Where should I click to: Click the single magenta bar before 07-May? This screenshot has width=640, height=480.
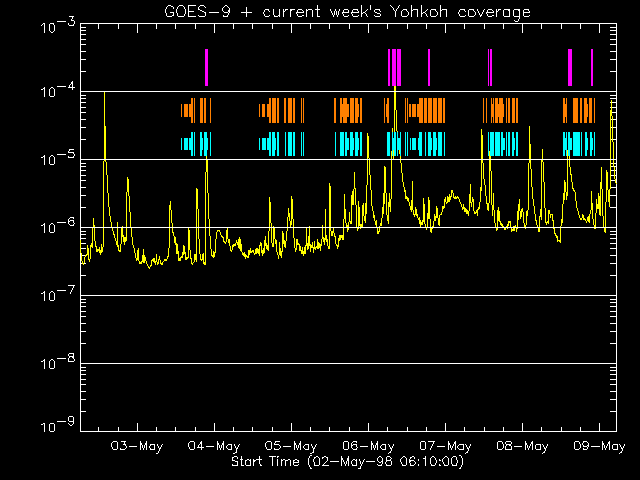coord(429,67)
